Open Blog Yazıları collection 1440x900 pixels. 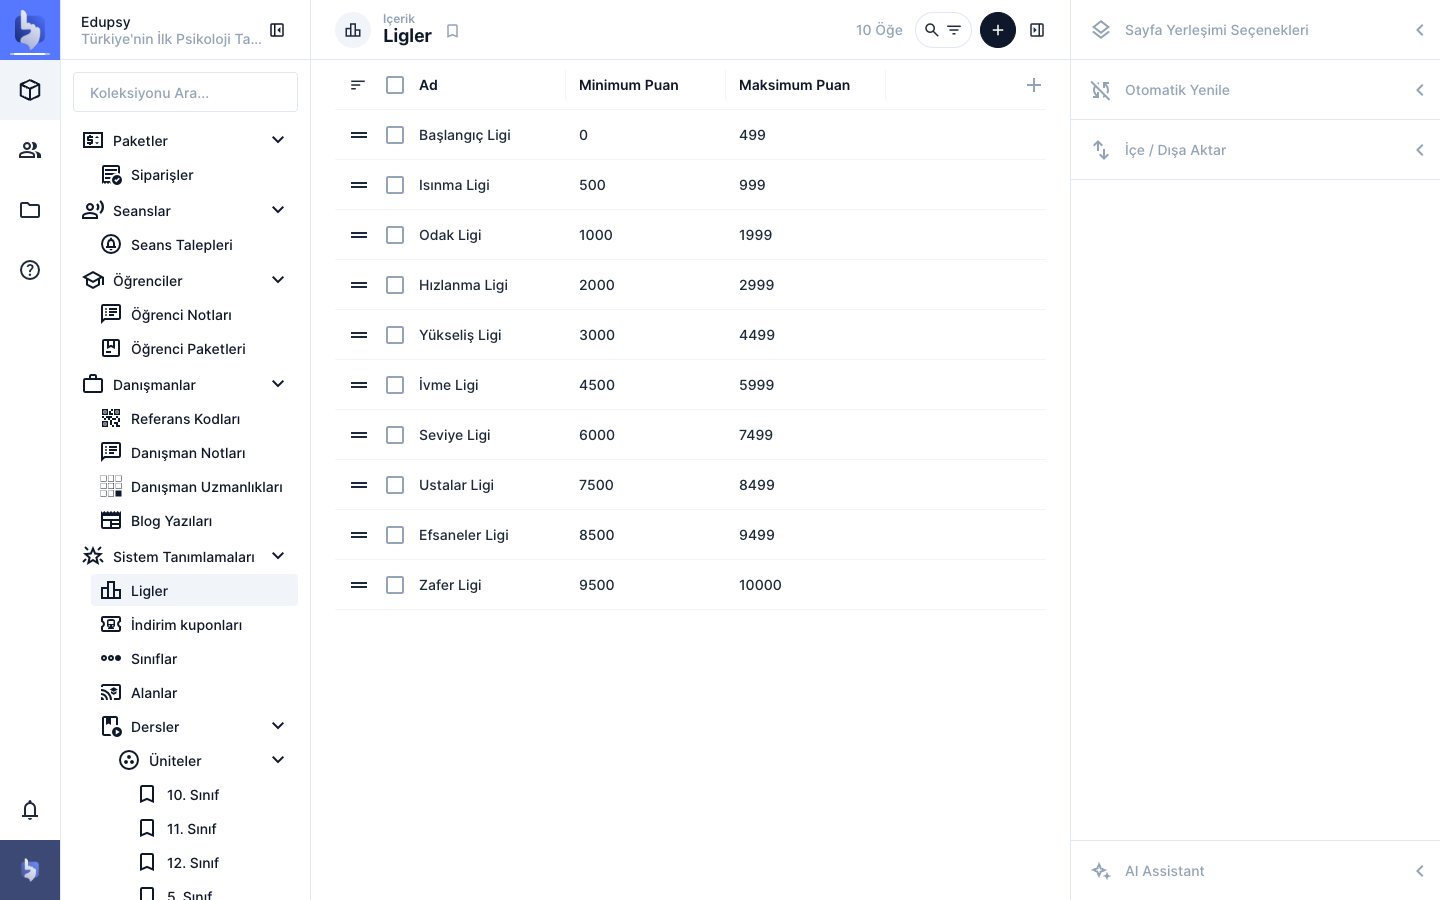tap(194, 521)
